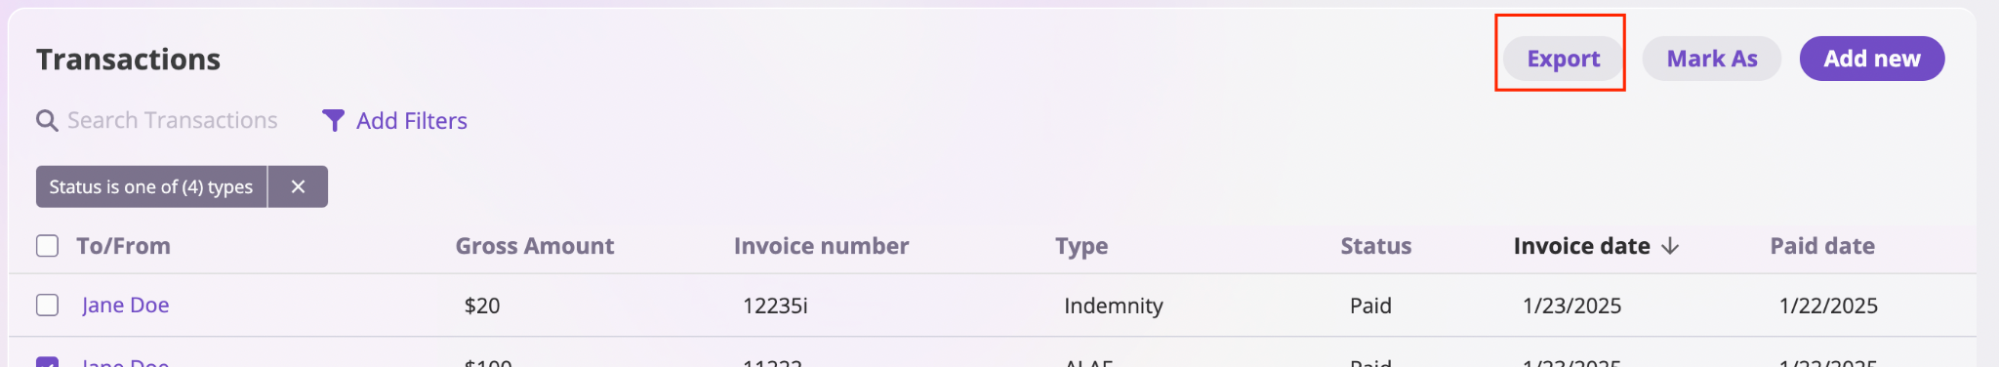Screen dimensions: 1999x368
Task: Sort by Gross Amount column
Action: pyautogui.click(x=535, y=246)
